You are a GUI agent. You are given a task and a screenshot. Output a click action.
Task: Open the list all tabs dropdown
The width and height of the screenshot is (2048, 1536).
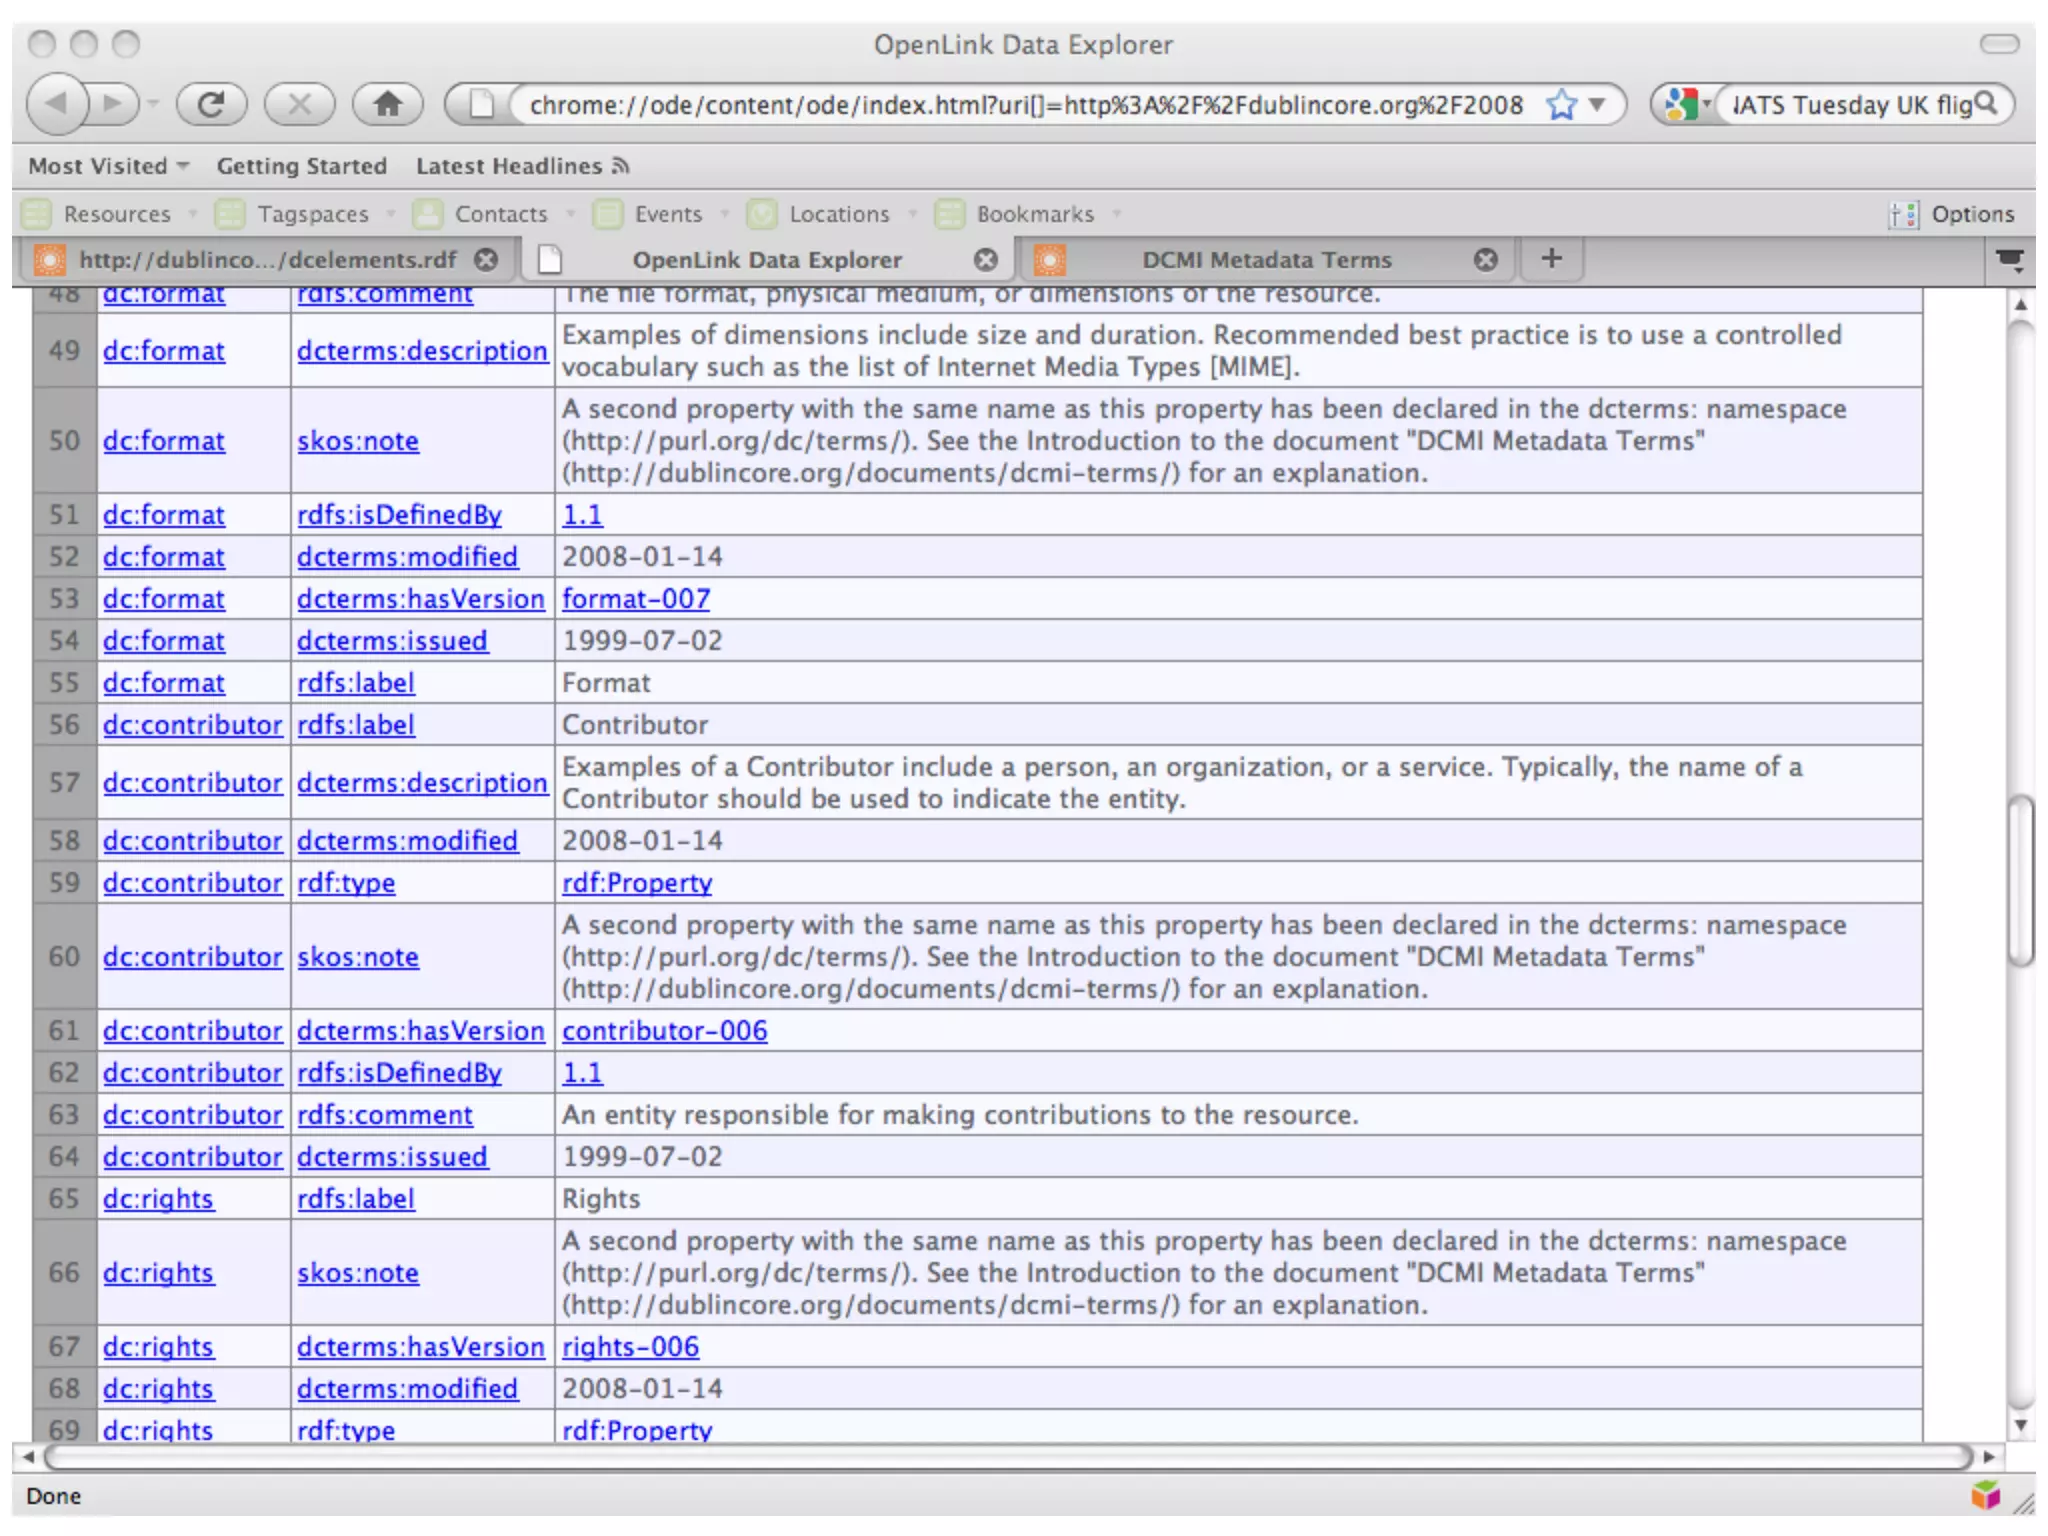[2009, 260]
